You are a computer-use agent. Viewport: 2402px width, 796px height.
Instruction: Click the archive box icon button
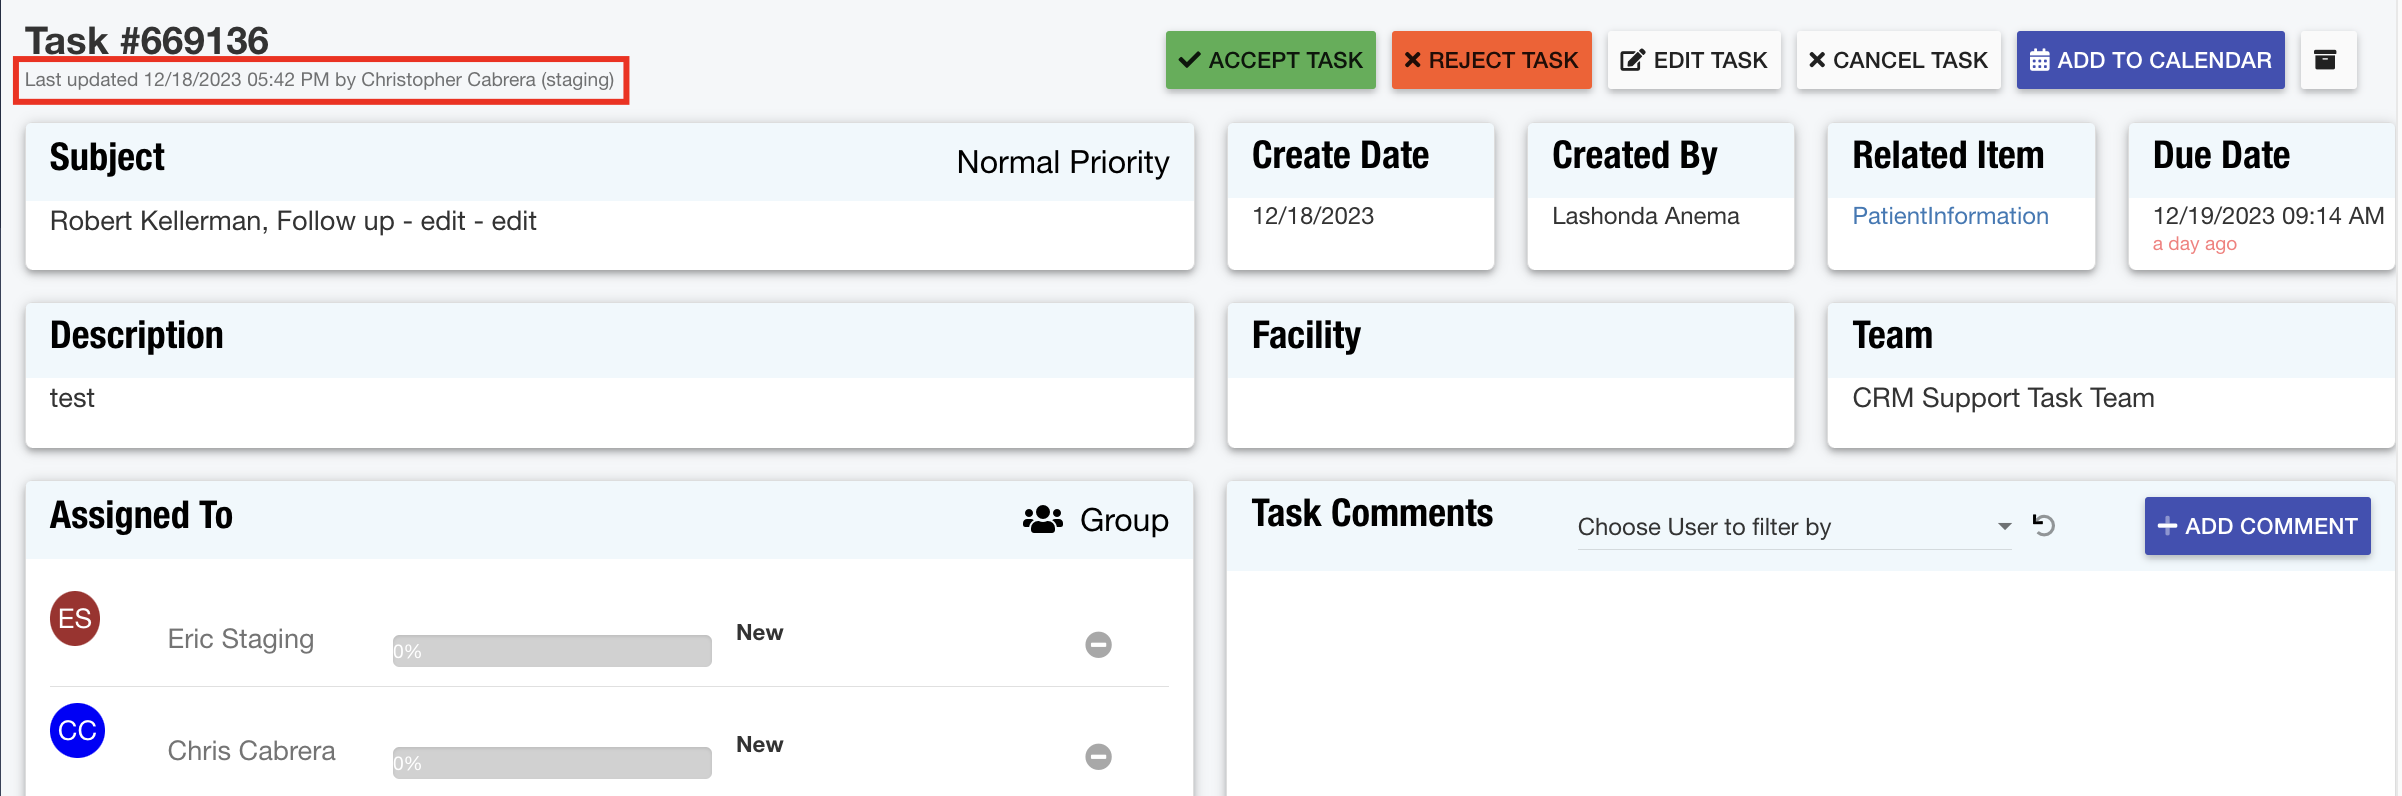[2326, 61]
